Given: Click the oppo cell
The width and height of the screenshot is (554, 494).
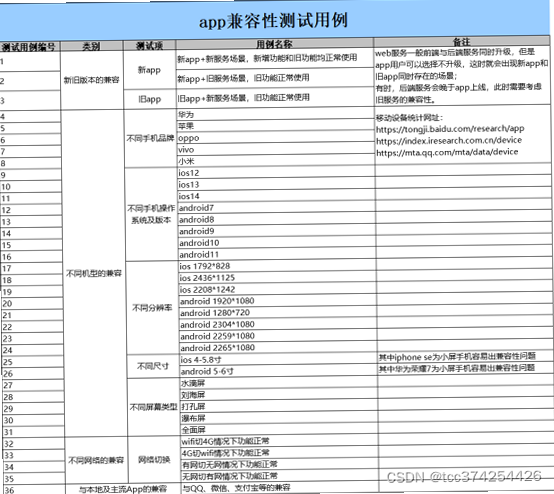Looking at the screenshot, I should (x=276, y=138).
